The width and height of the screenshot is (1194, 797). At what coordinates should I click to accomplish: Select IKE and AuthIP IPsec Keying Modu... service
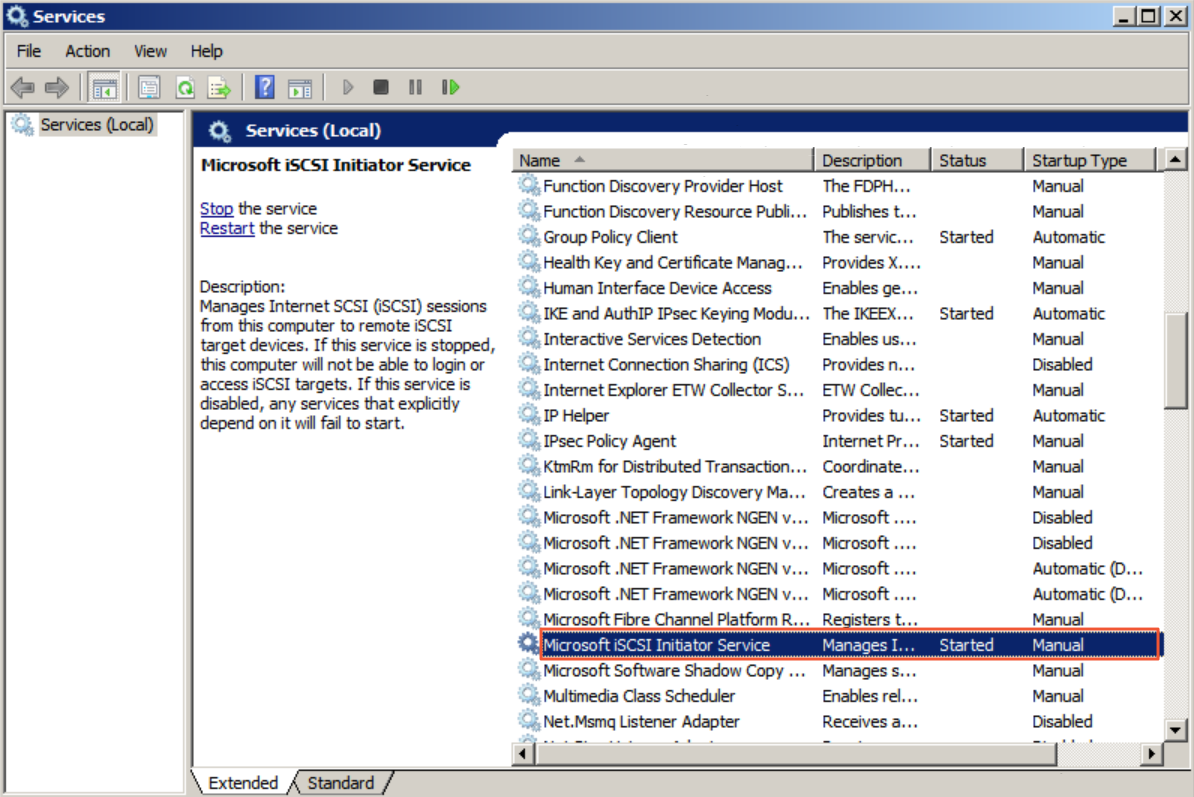coord(676,314)
